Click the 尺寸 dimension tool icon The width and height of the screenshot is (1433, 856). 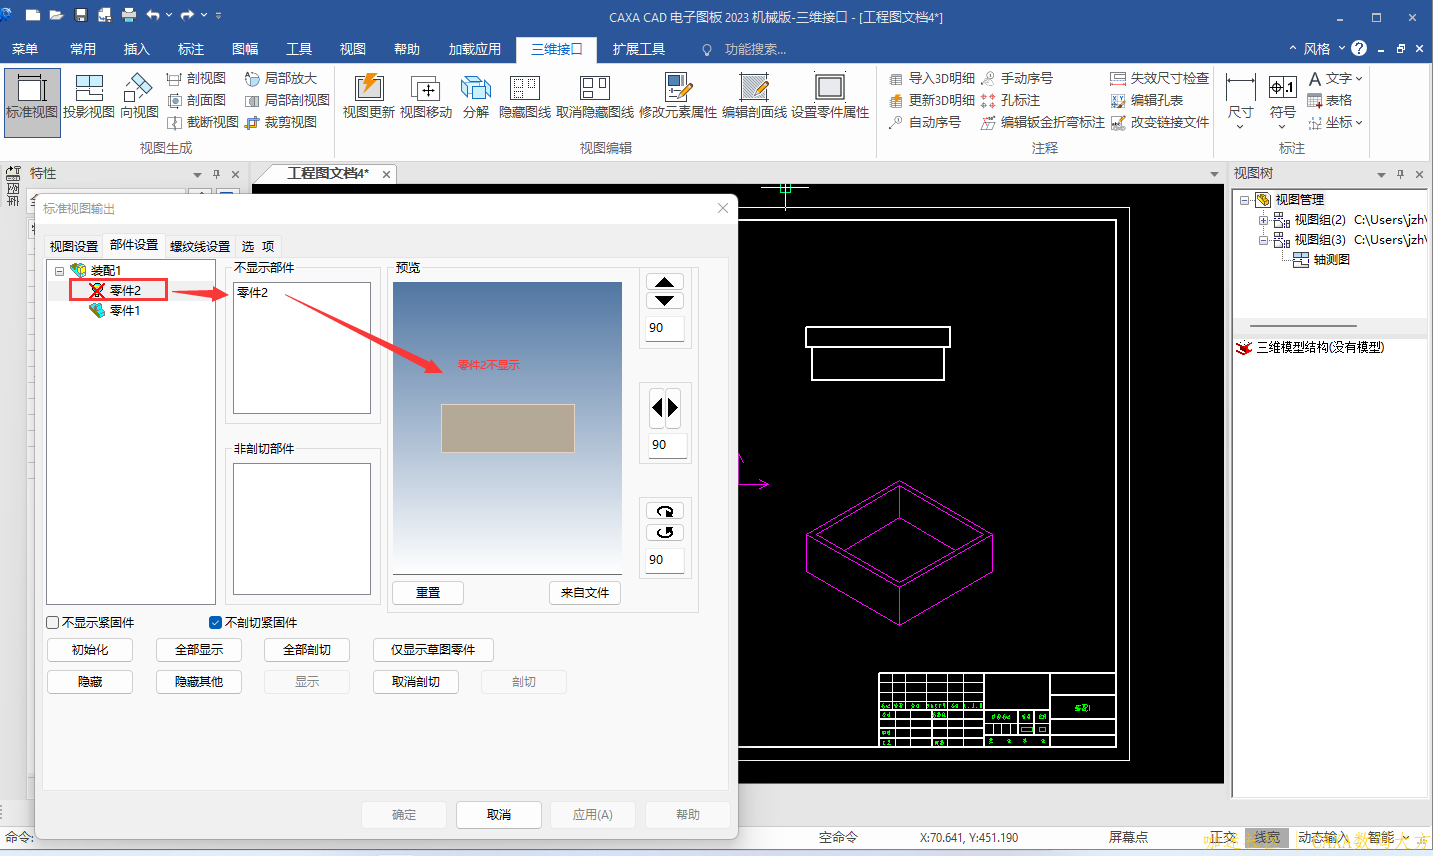[x=1240, y=95]
